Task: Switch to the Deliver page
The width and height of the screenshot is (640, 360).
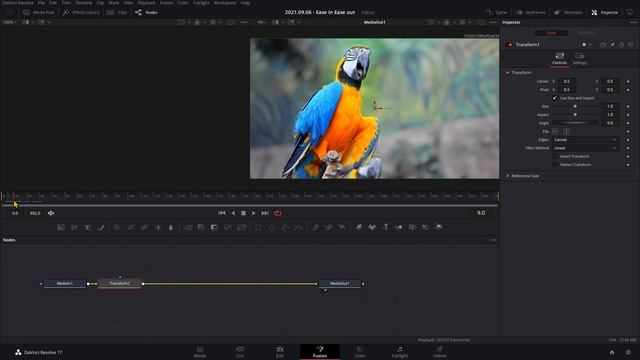Action: tap(440, 352)
